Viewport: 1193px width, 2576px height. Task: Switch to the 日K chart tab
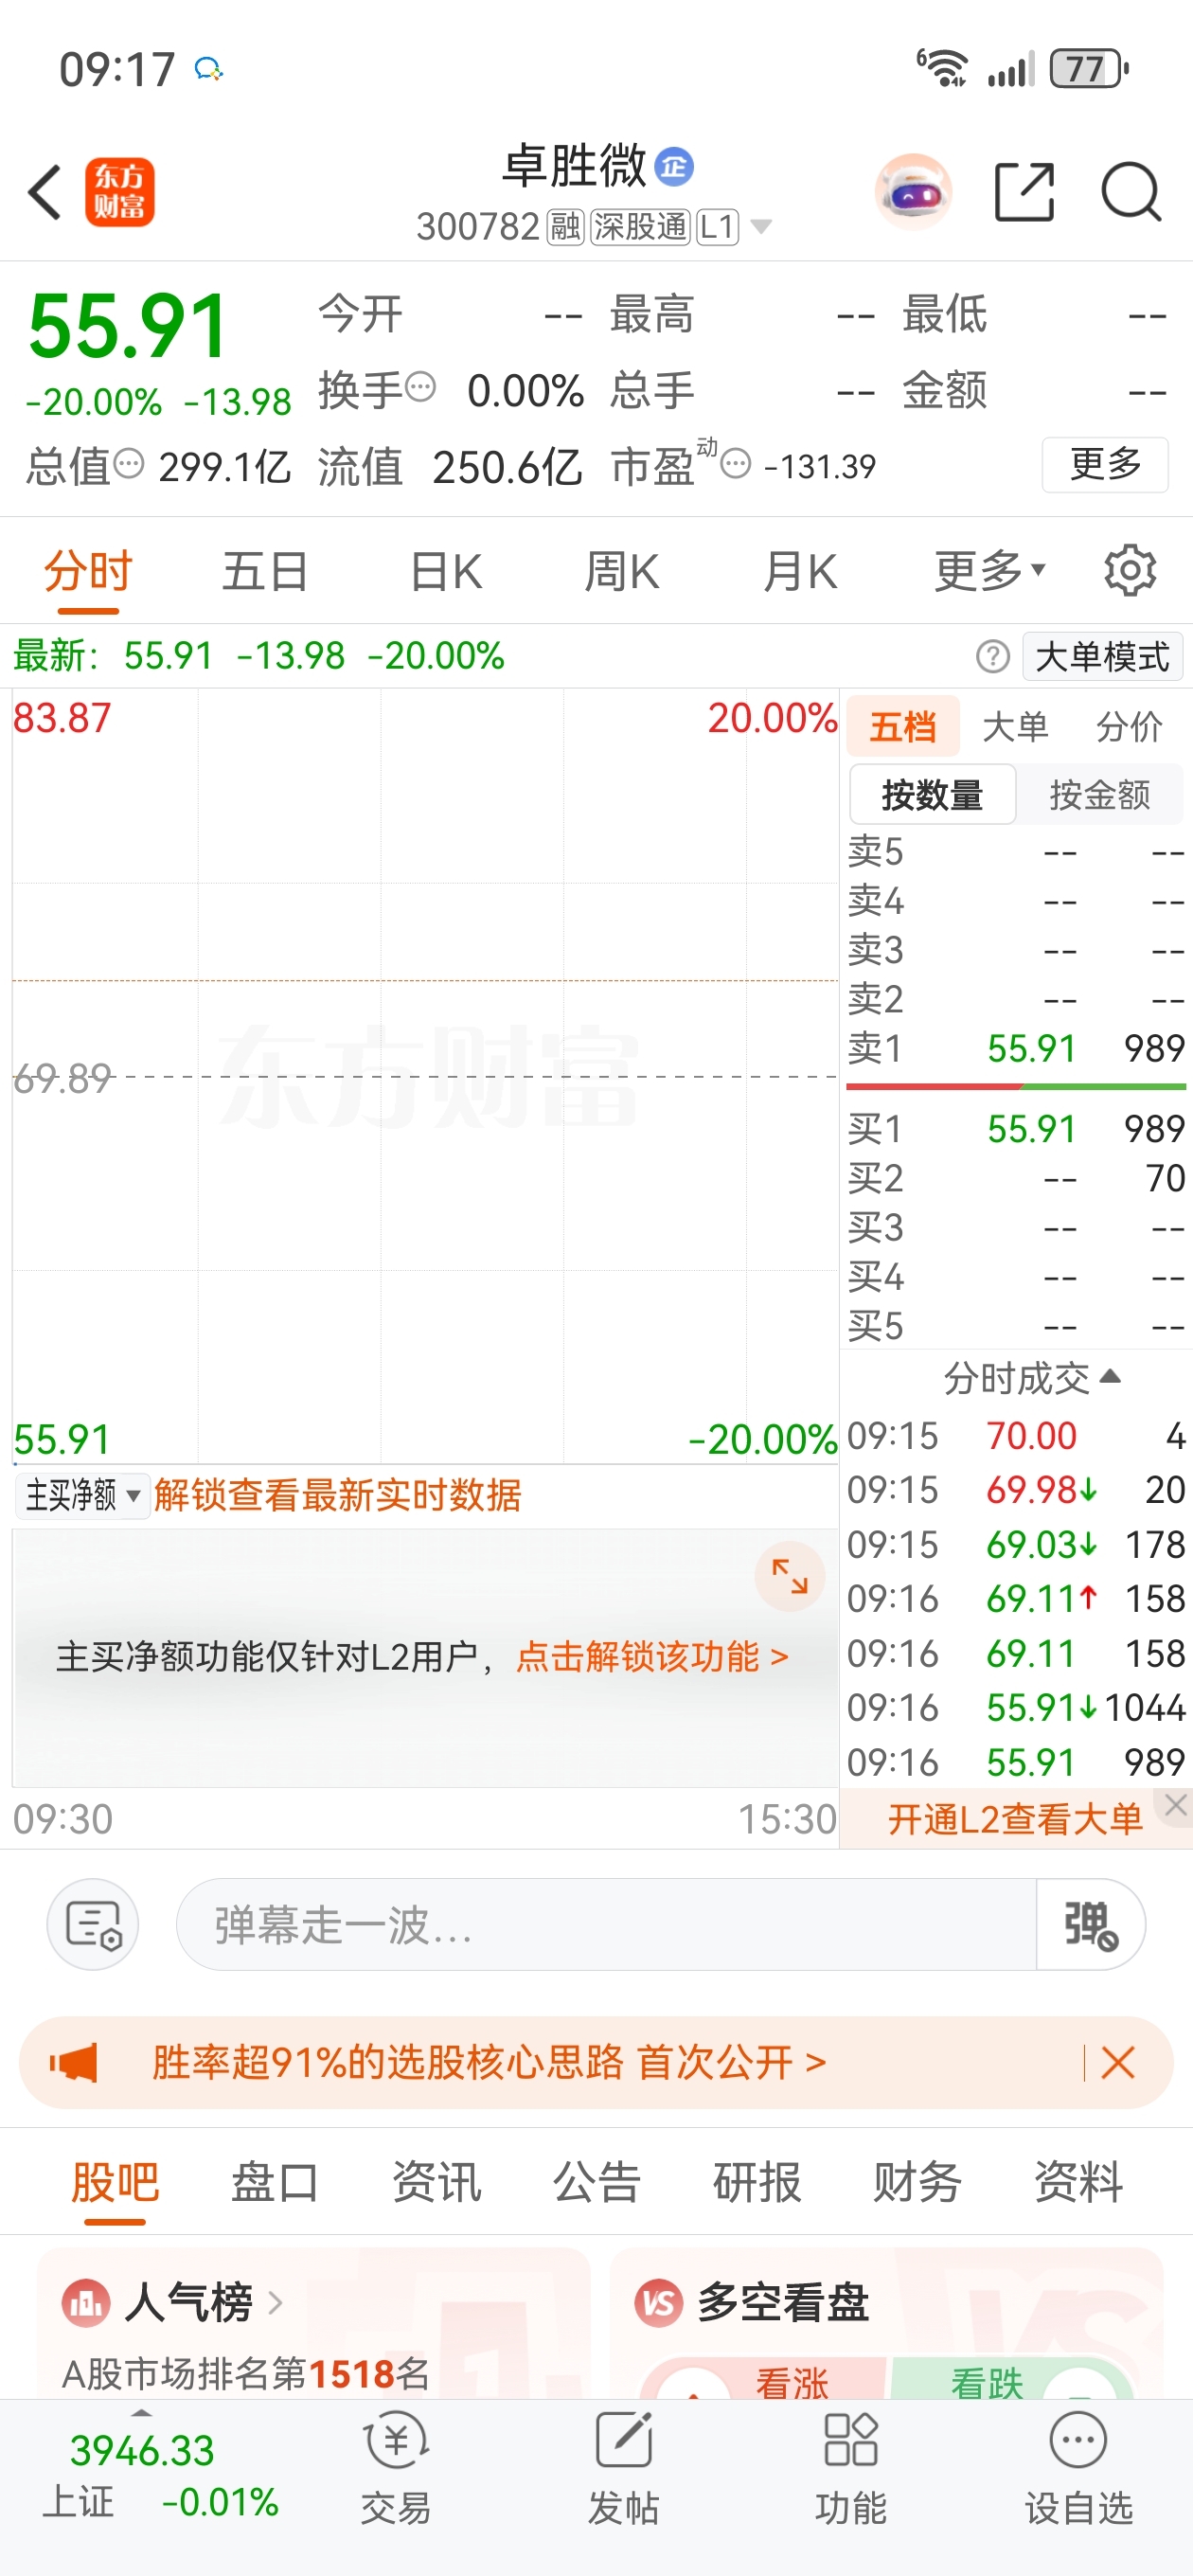(x=446, y=572)
